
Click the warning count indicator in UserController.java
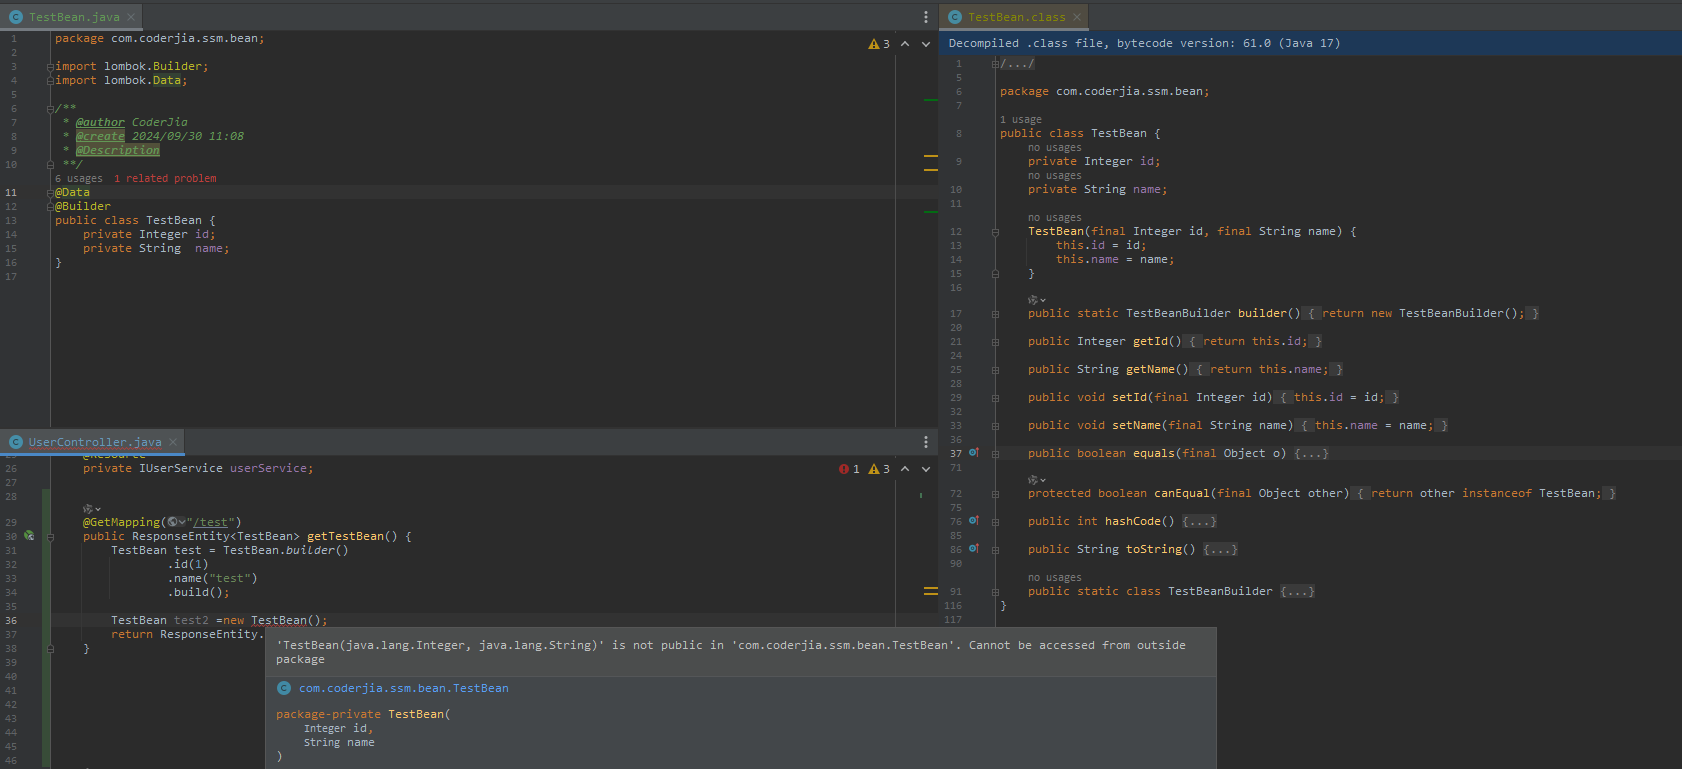point(879,469)
